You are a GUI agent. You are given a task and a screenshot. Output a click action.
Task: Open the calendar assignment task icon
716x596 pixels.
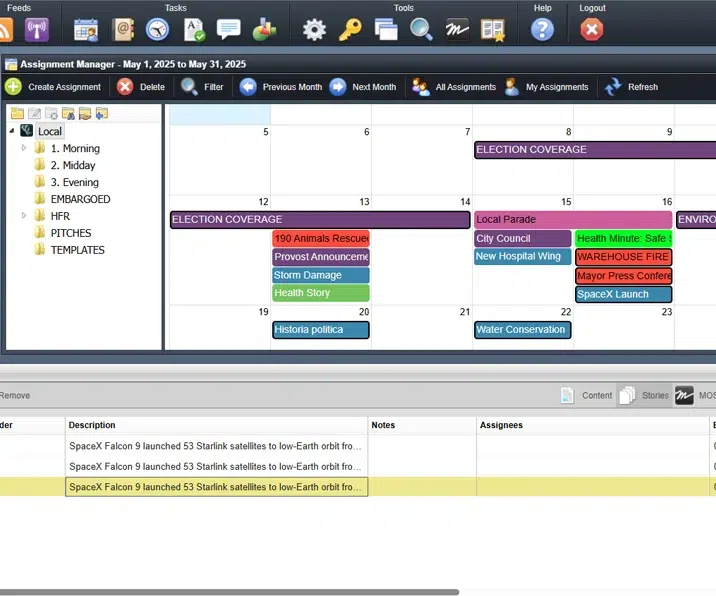(86, 30)
